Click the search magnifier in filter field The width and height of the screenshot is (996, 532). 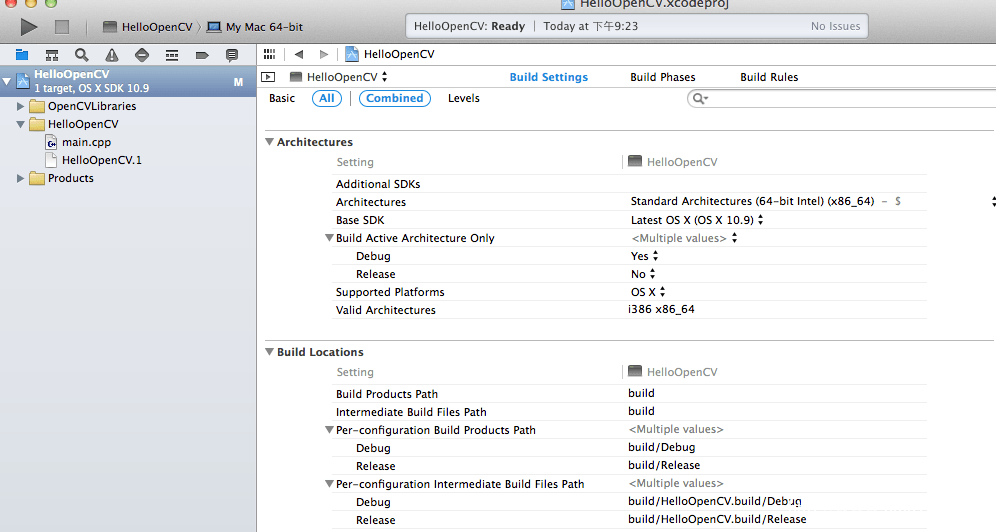tap(699, 98)
